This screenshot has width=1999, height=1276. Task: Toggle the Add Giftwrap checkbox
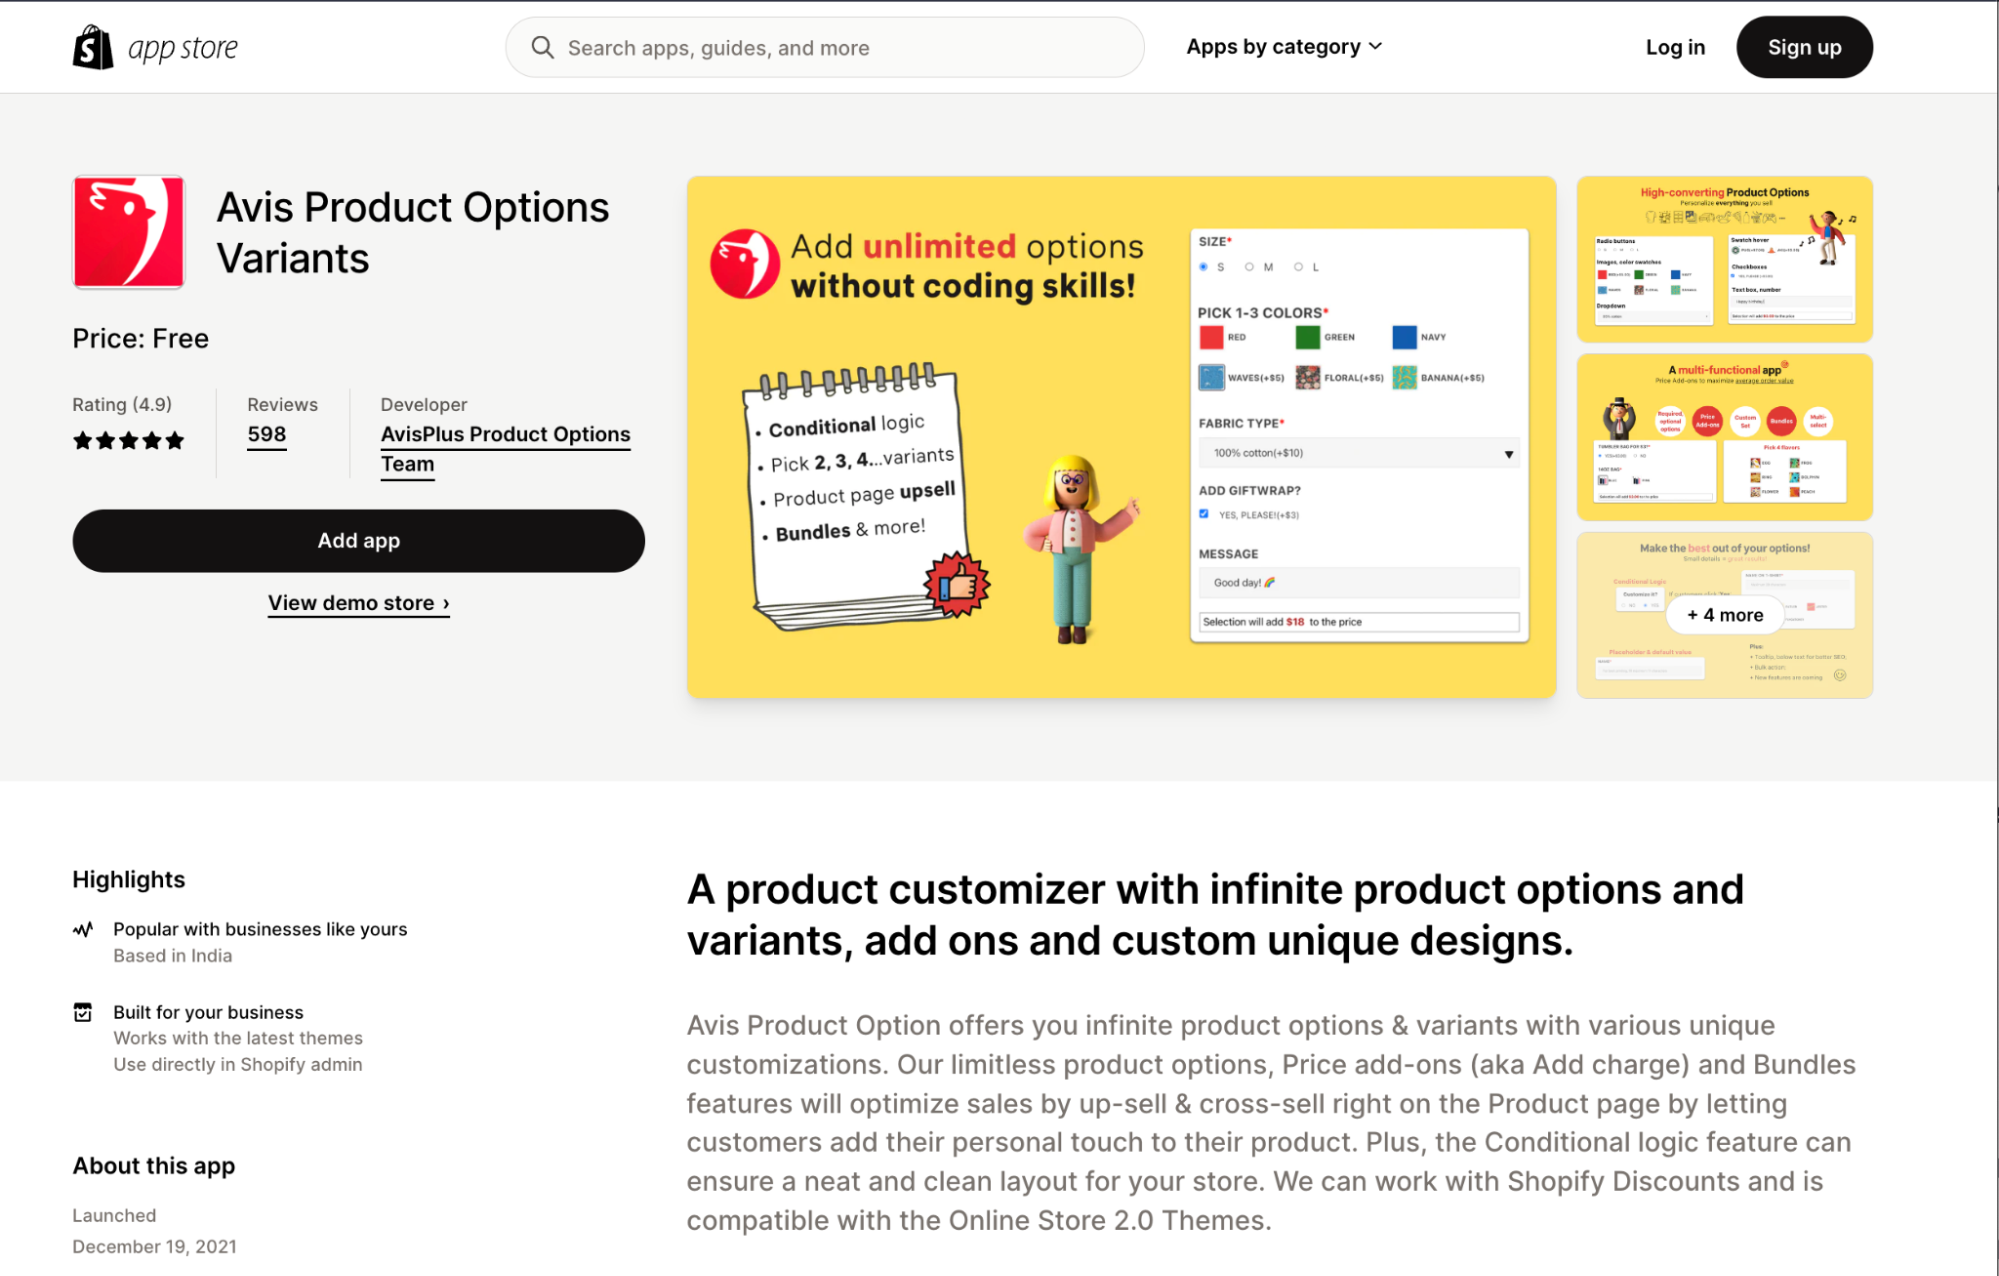(1204, 514)
